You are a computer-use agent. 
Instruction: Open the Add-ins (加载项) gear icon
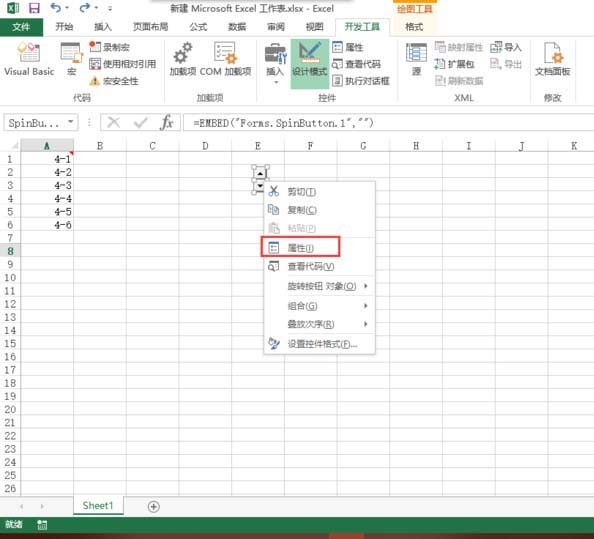(183, 58)
